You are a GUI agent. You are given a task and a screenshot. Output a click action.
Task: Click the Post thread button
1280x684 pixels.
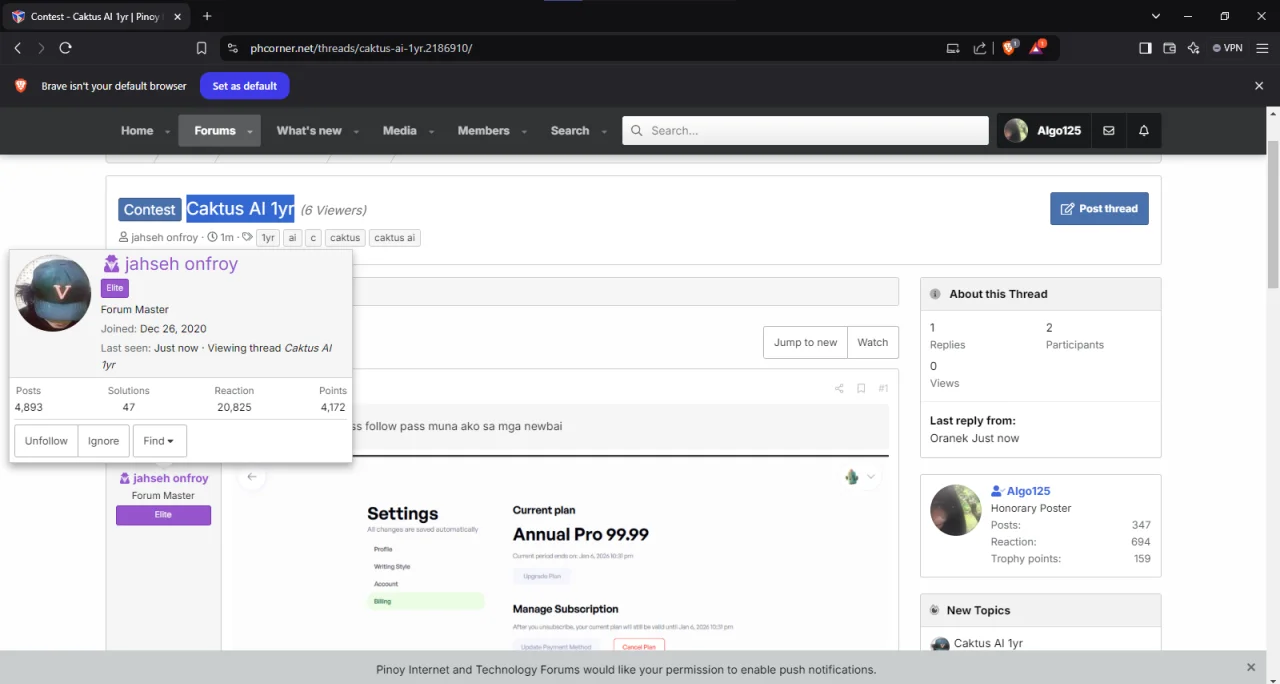(1099, 209)
